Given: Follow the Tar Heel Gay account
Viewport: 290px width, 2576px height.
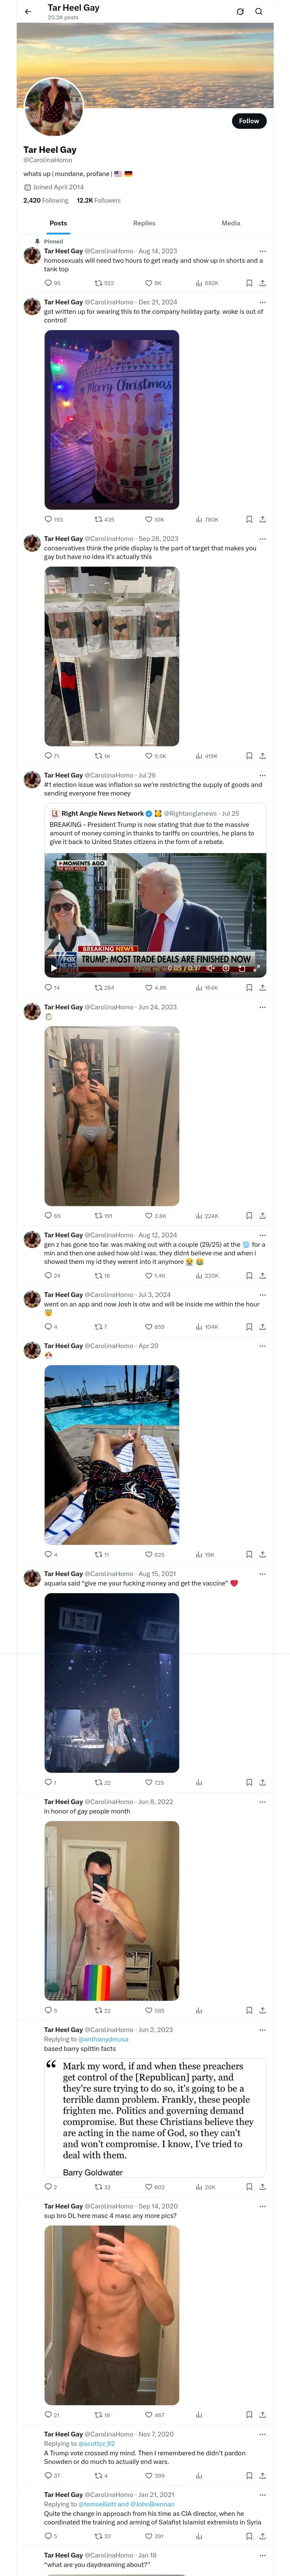Looking at the screenshot, I should [x=248, y=121].
